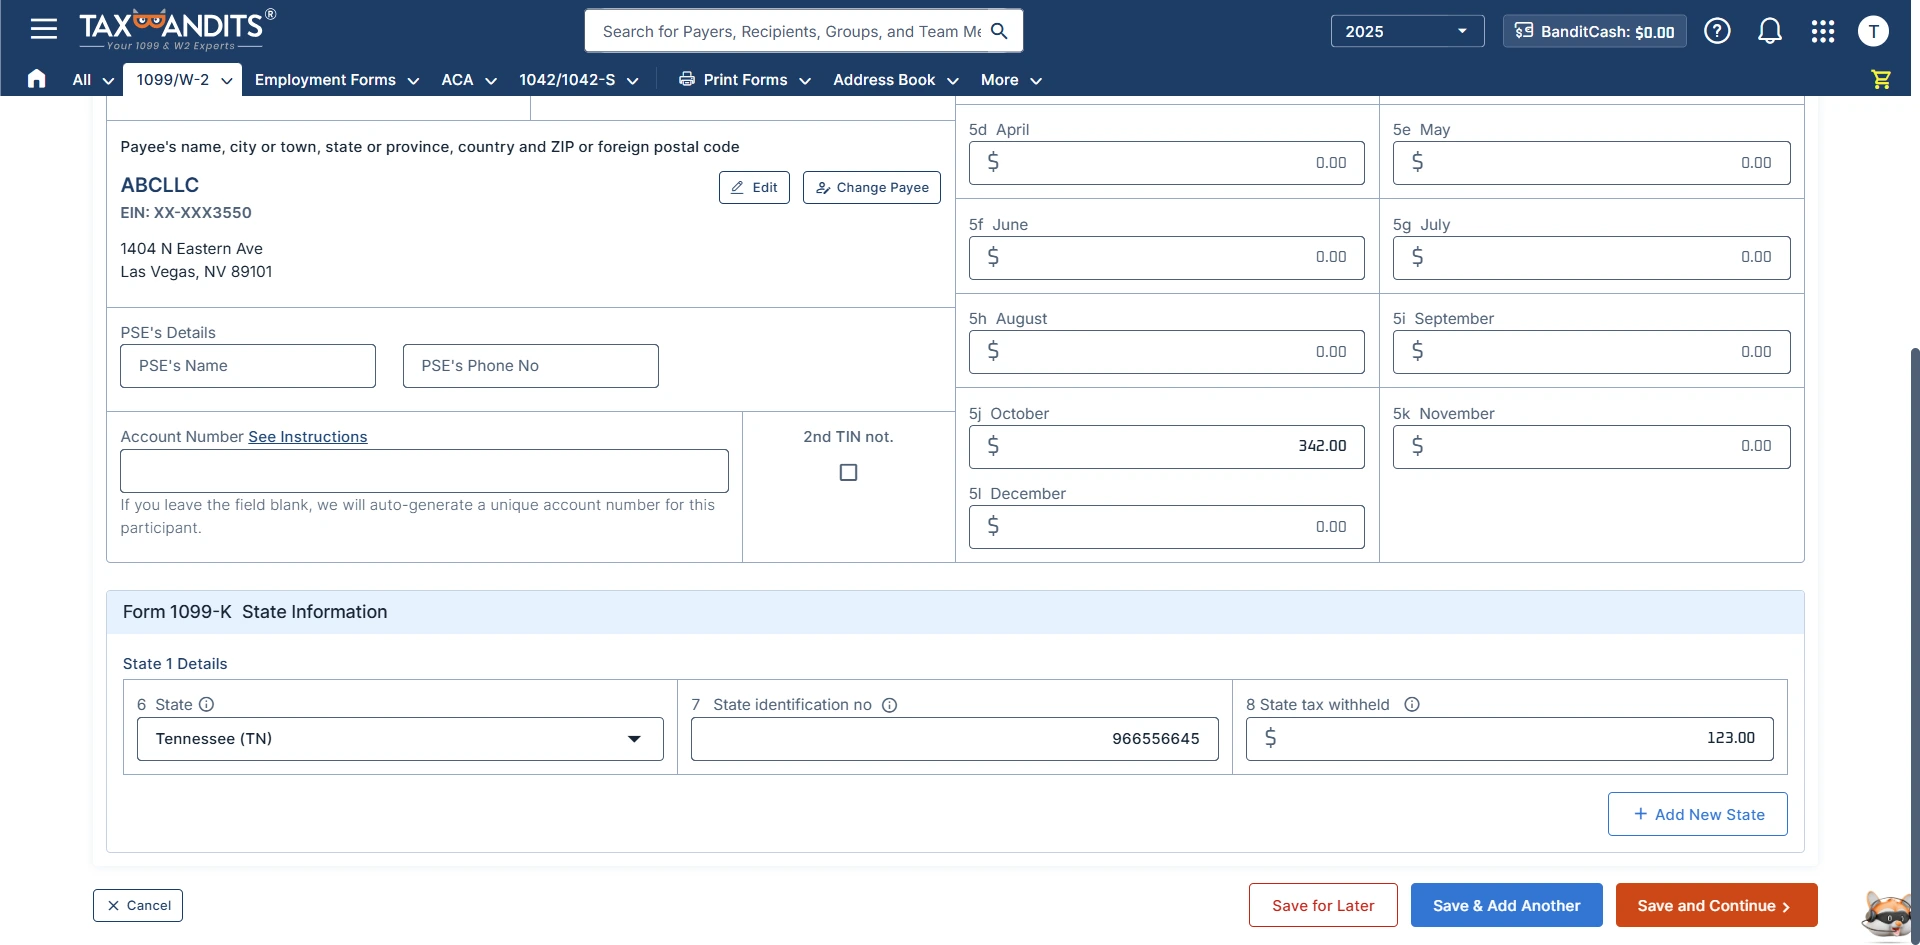Click the Save and Continue button
The image size is (1920, 945).
pos(1716,905)
